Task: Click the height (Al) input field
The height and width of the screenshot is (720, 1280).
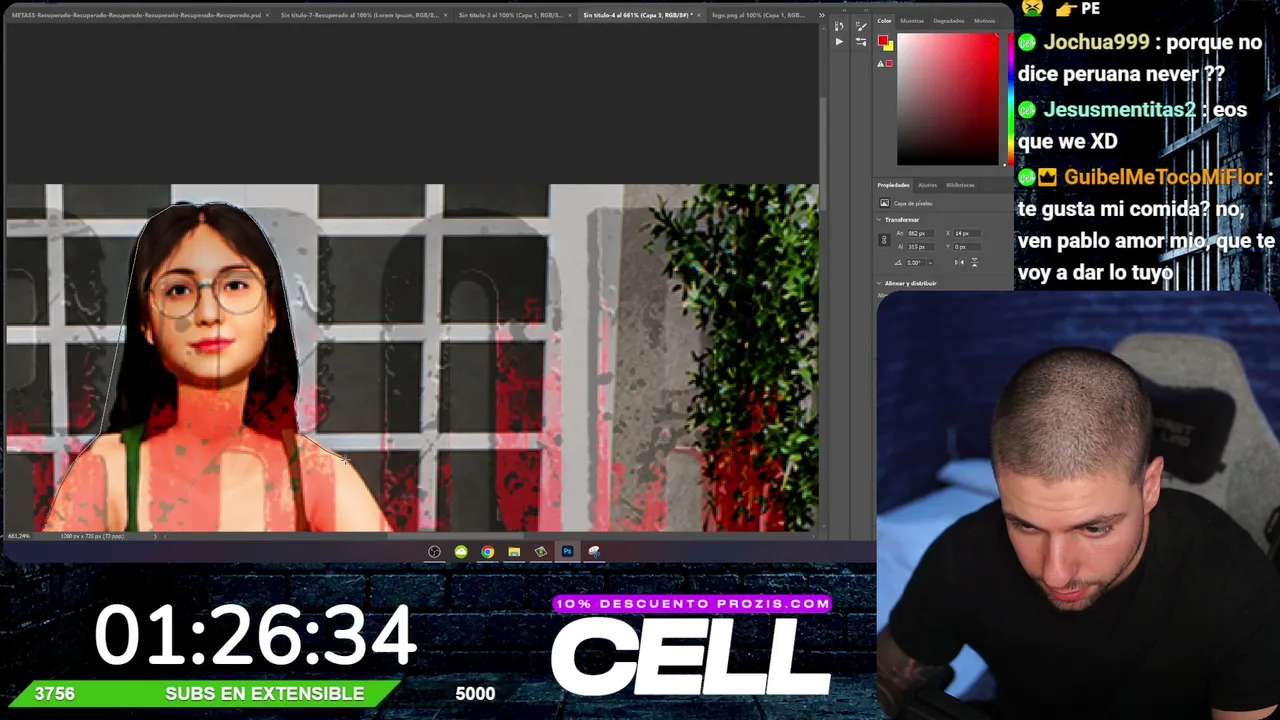Action: click(x=920, y=247)
